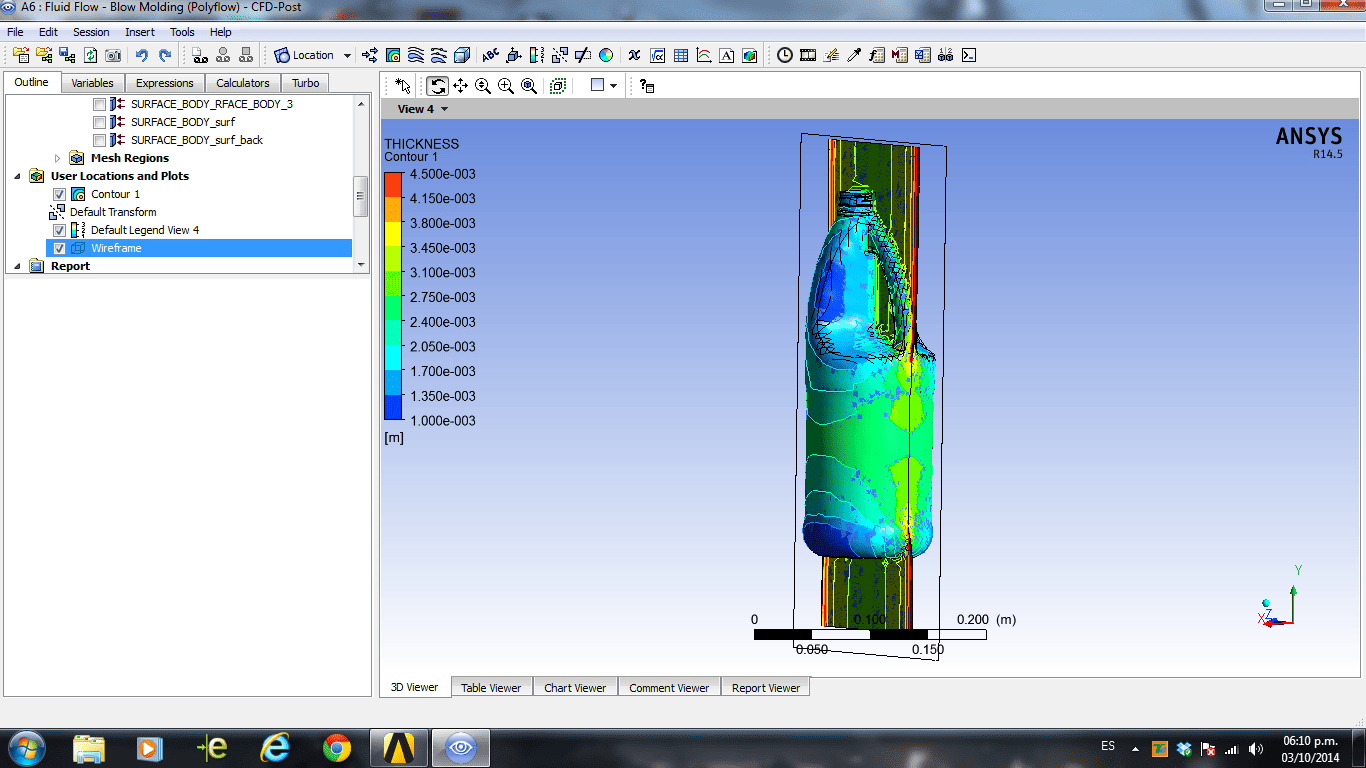Toggle the Wireframe visibility checkbox
Screen dimensions: 1366x768
(x=60, y=248)
